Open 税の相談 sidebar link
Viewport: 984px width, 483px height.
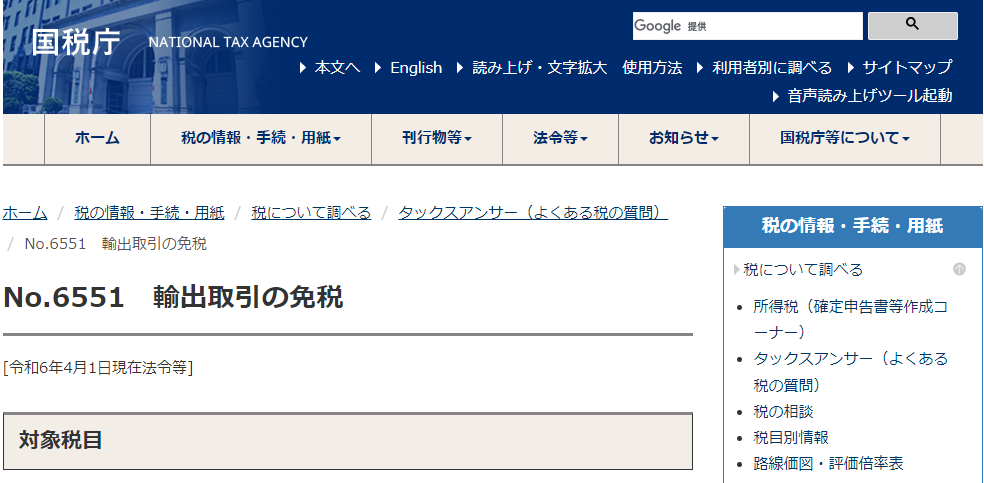pos(783,411)
